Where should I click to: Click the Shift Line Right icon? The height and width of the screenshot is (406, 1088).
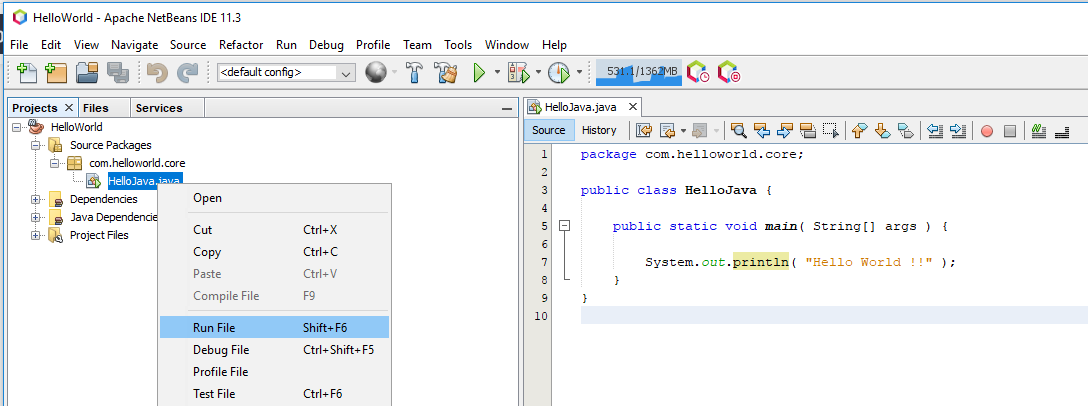pos(958,130)
